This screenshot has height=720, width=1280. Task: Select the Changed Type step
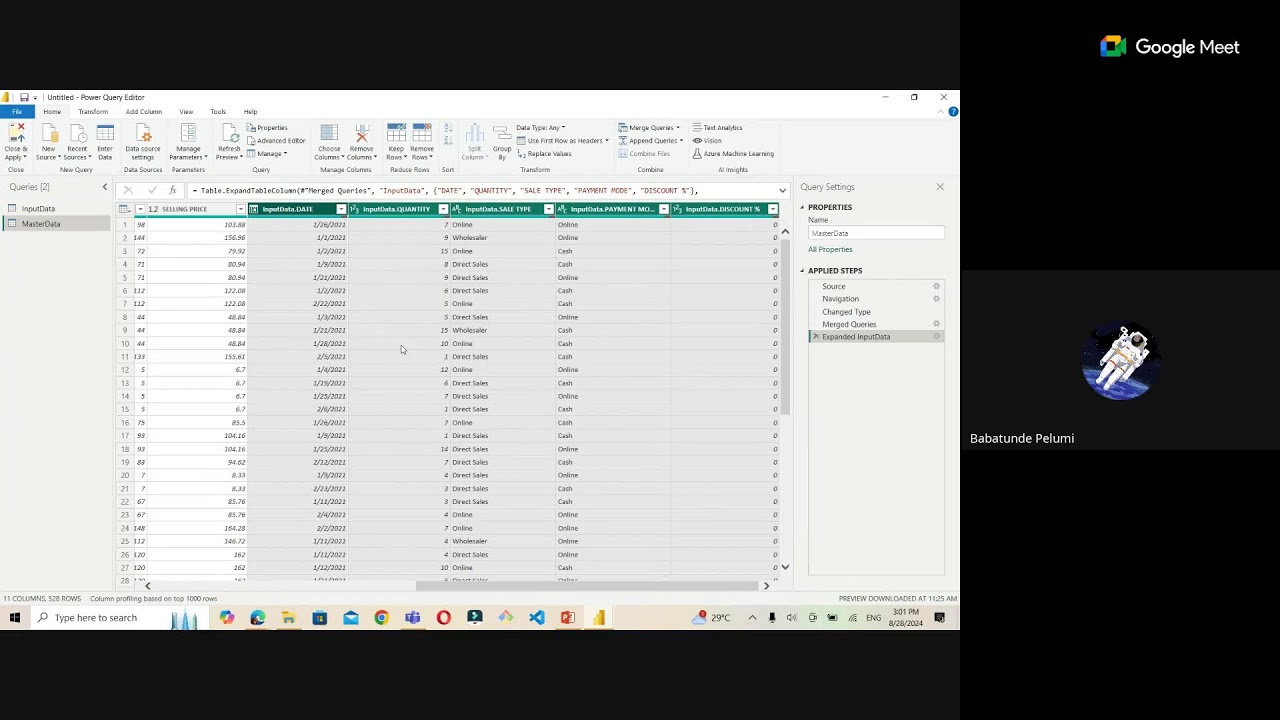pyautogui.click(x=846, y=312)
